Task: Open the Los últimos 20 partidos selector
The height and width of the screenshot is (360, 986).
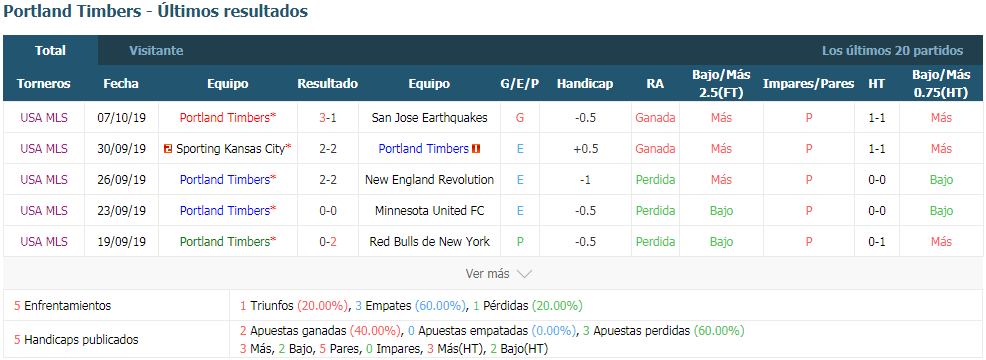Action: coord(892,50)
